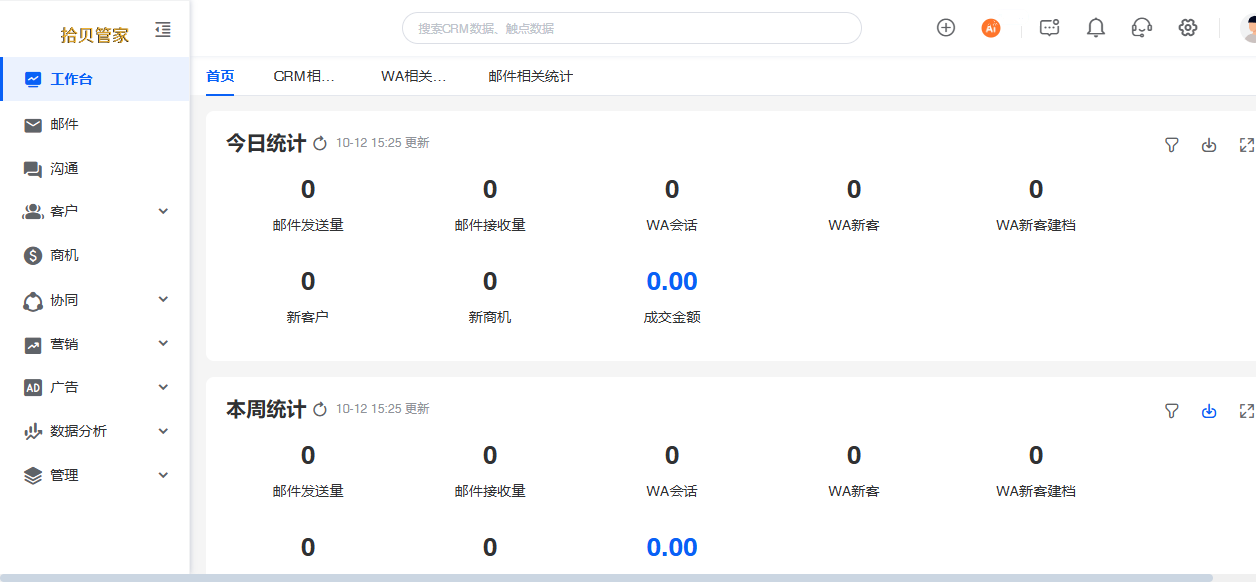
Task: Click the 数据分析 bar chart icon
Action: pos(33,432)
